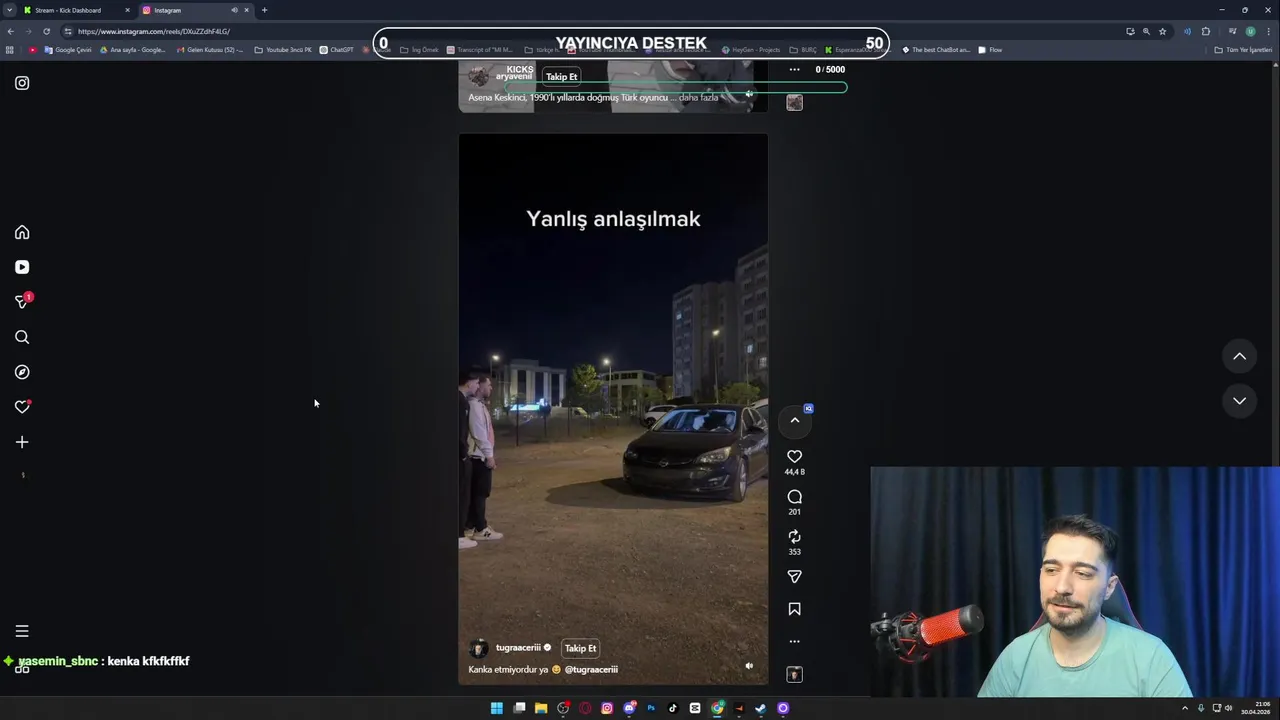Open Notifications heart in the sidebar

tap(22, 407)
